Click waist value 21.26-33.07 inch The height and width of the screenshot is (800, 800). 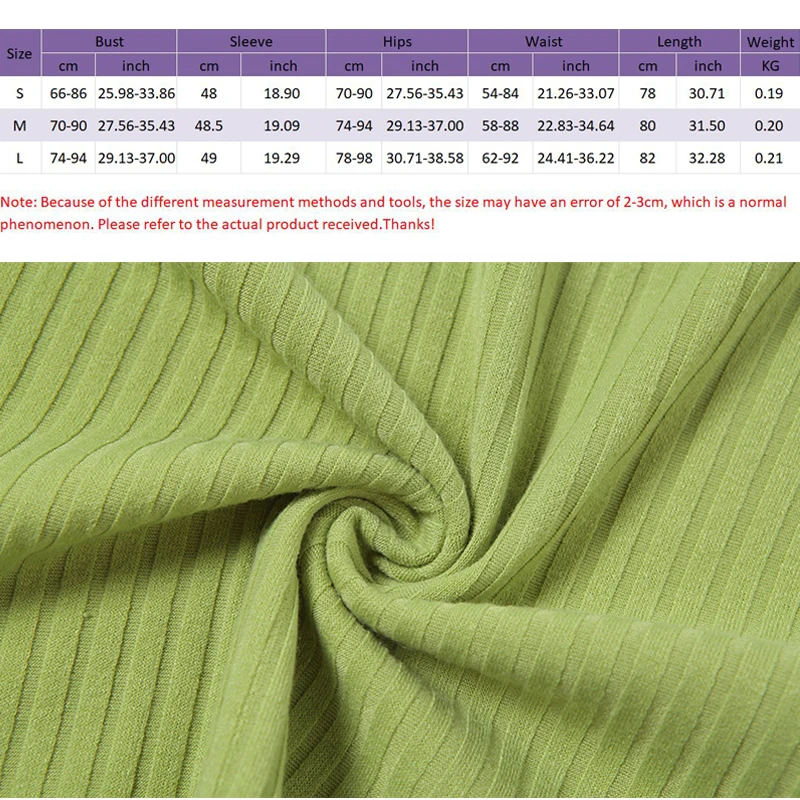576,93
